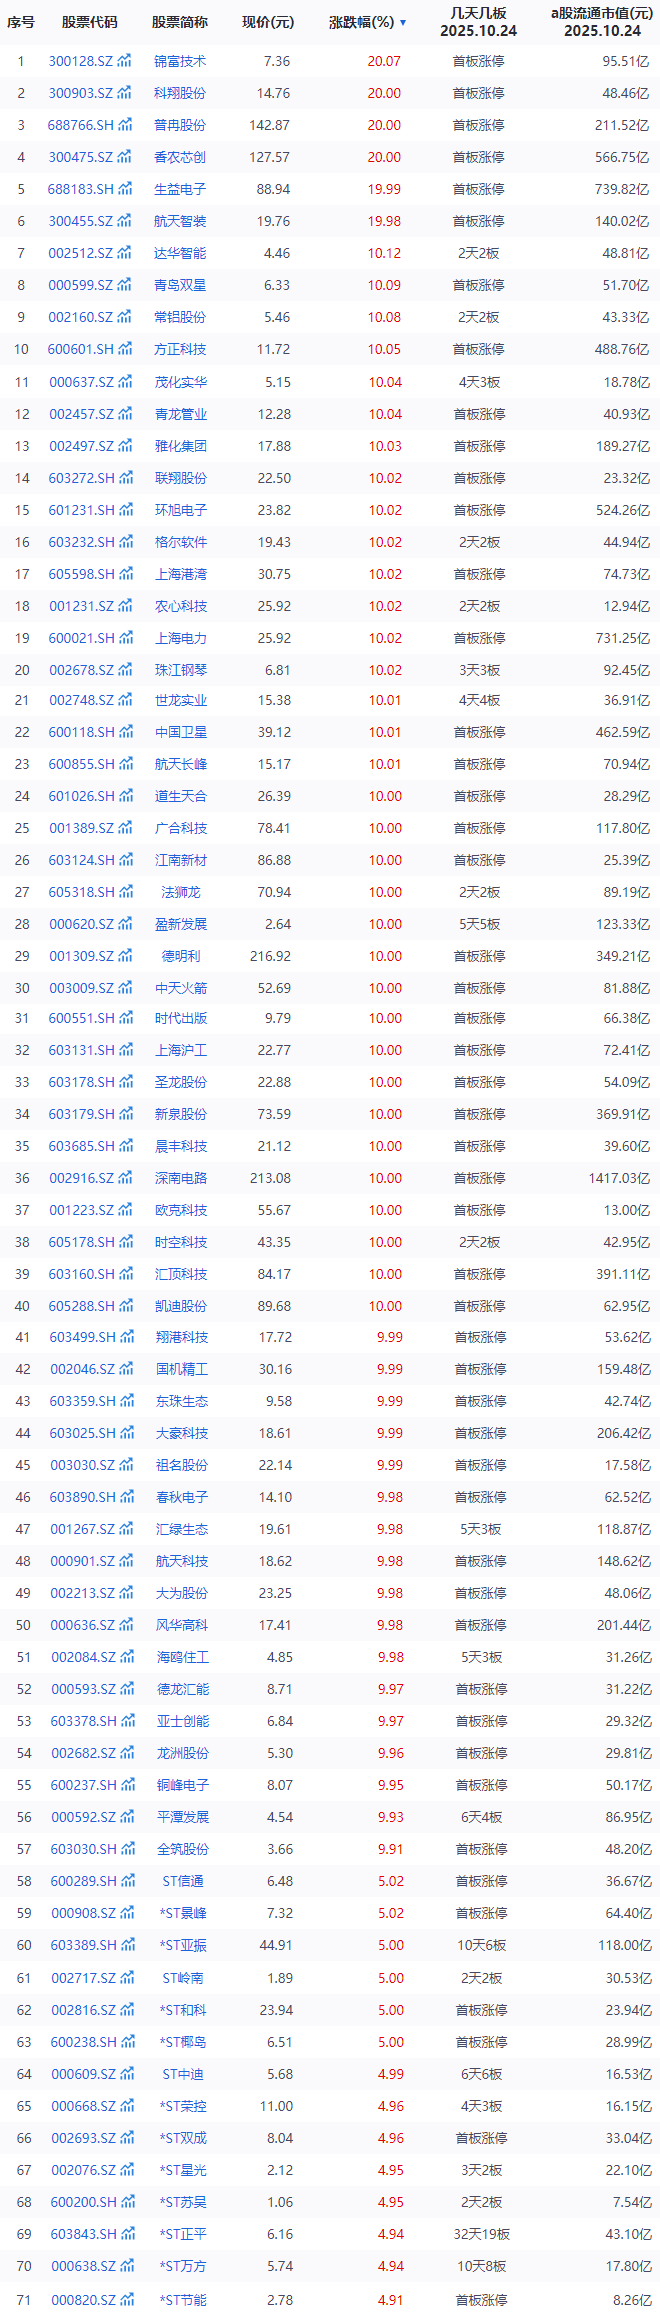Click the 股票代码 column header
Image resolution: width=660 pixels, height=2318 pixels.
click(89, 22)
